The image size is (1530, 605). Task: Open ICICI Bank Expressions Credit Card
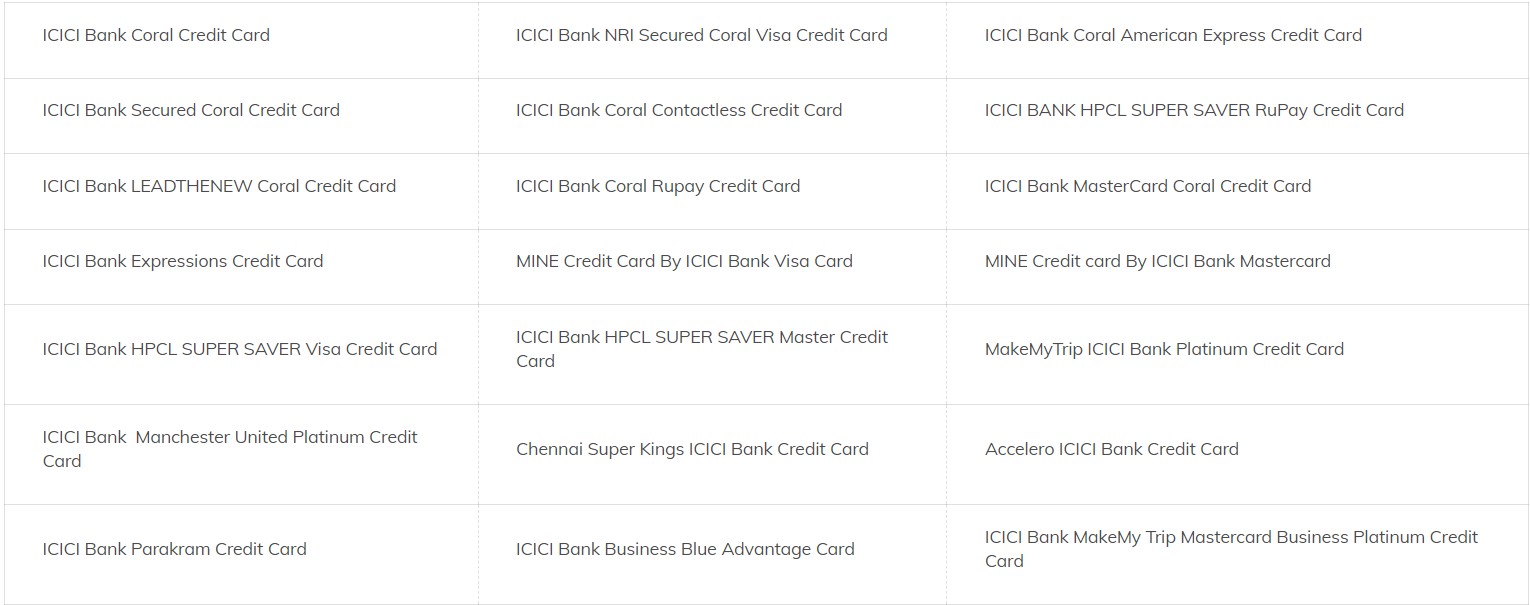pos(183,261)
